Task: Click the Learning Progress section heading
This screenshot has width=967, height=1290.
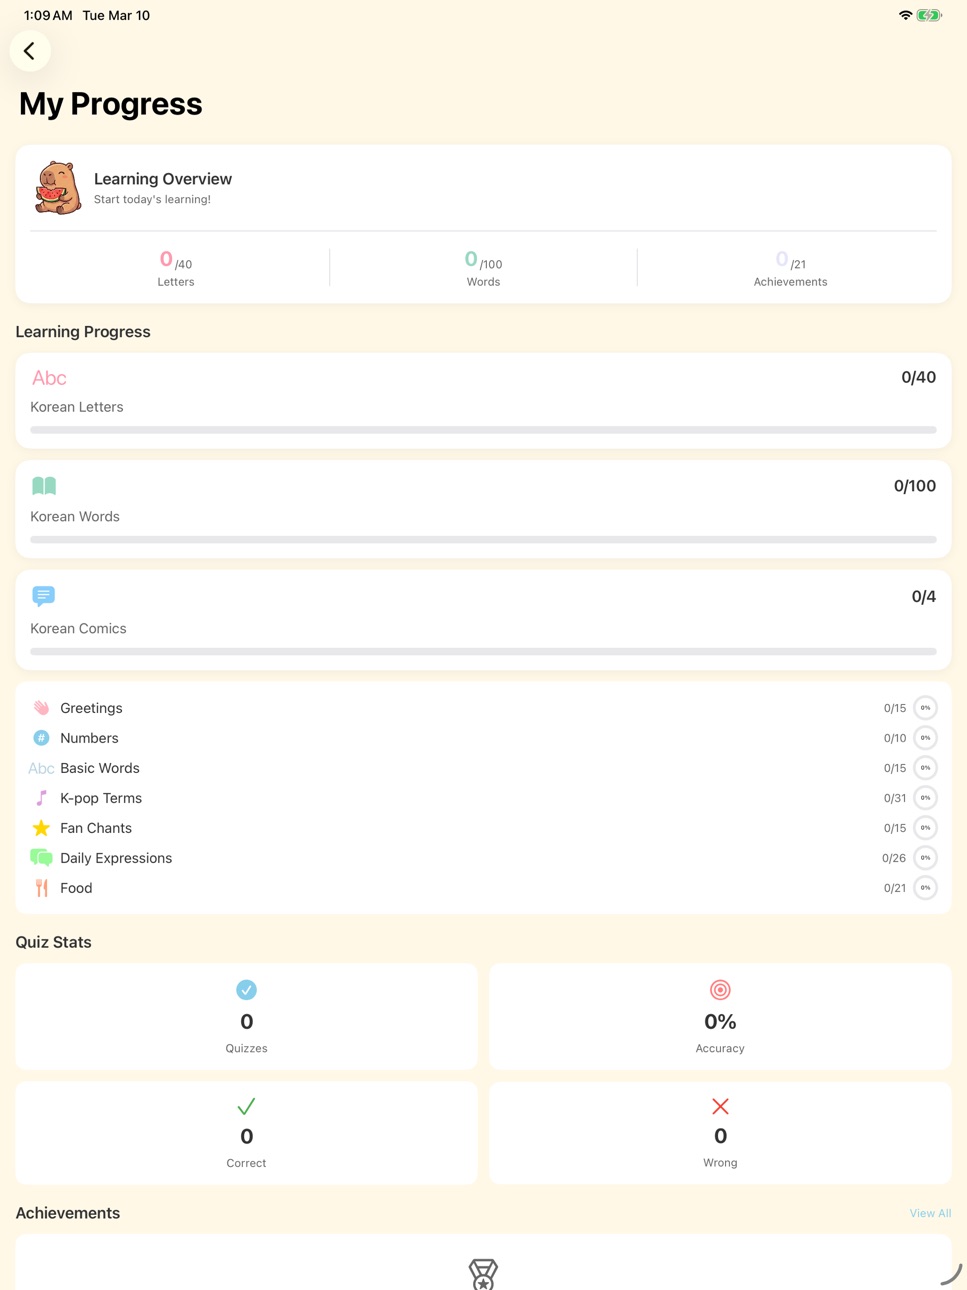Action: pos(83,332)
